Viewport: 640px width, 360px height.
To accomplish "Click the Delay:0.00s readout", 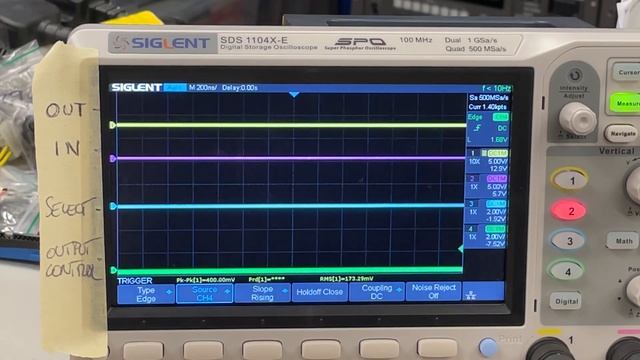I will point(240,87).
